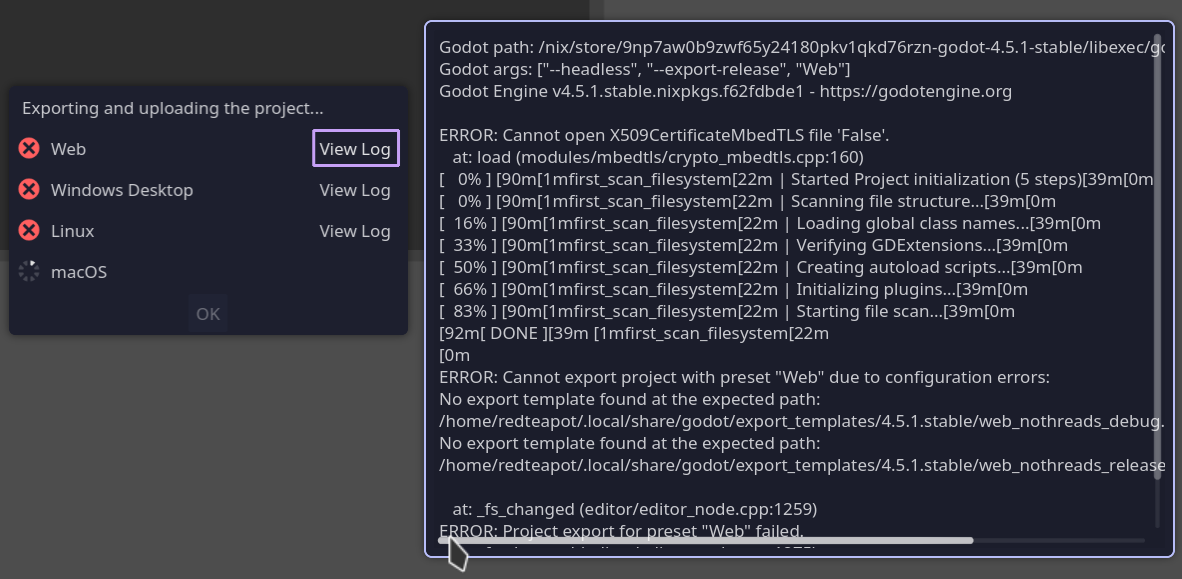Click the web_nothreads_debug template path line

pyautogui.click(x=802, y=421)
